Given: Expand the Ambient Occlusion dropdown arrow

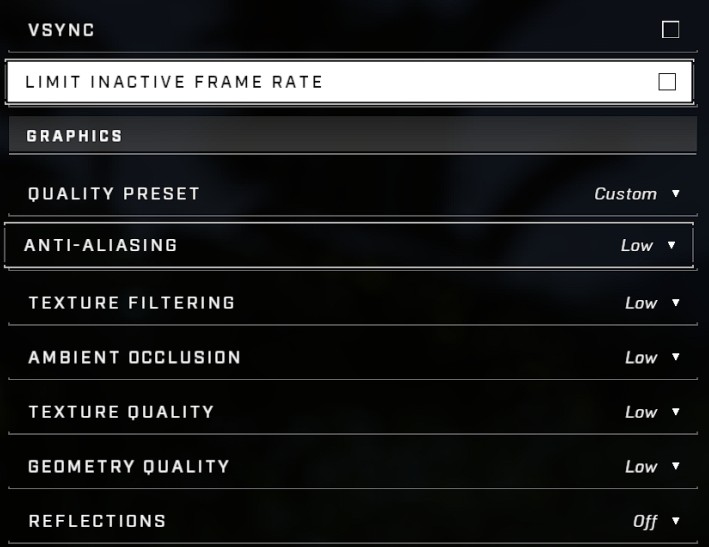Looking at the screenshot, I should click(676, 357).
